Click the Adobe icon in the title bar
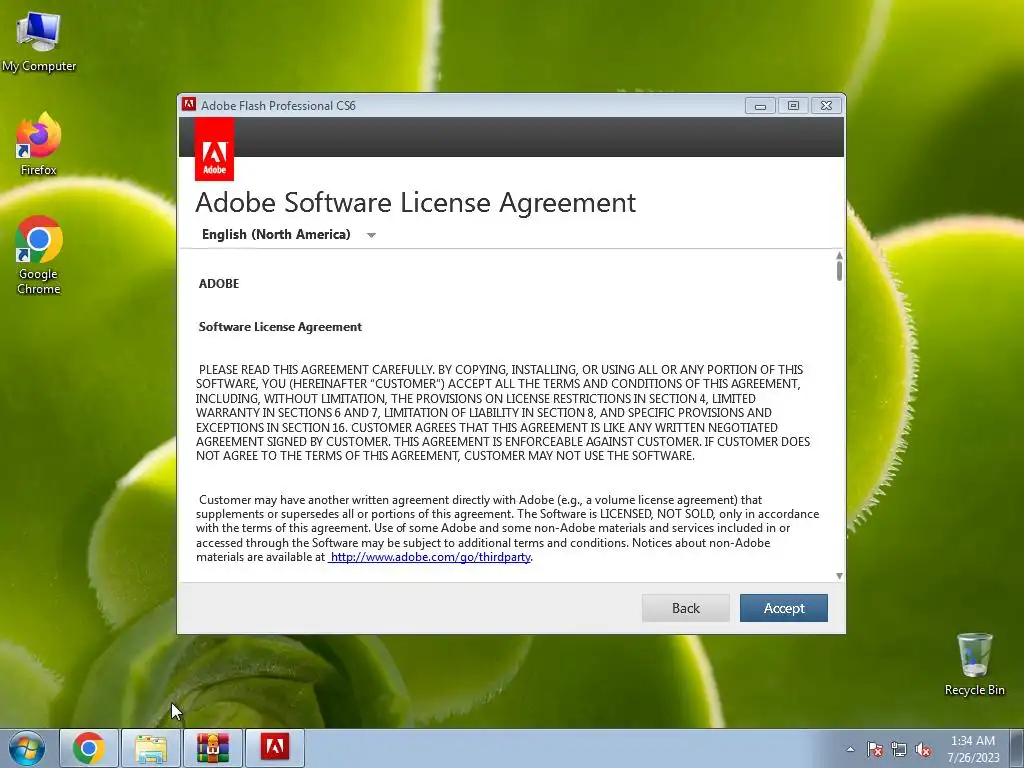This screenshot has width=1024, height=768. (x=189, y=105)
